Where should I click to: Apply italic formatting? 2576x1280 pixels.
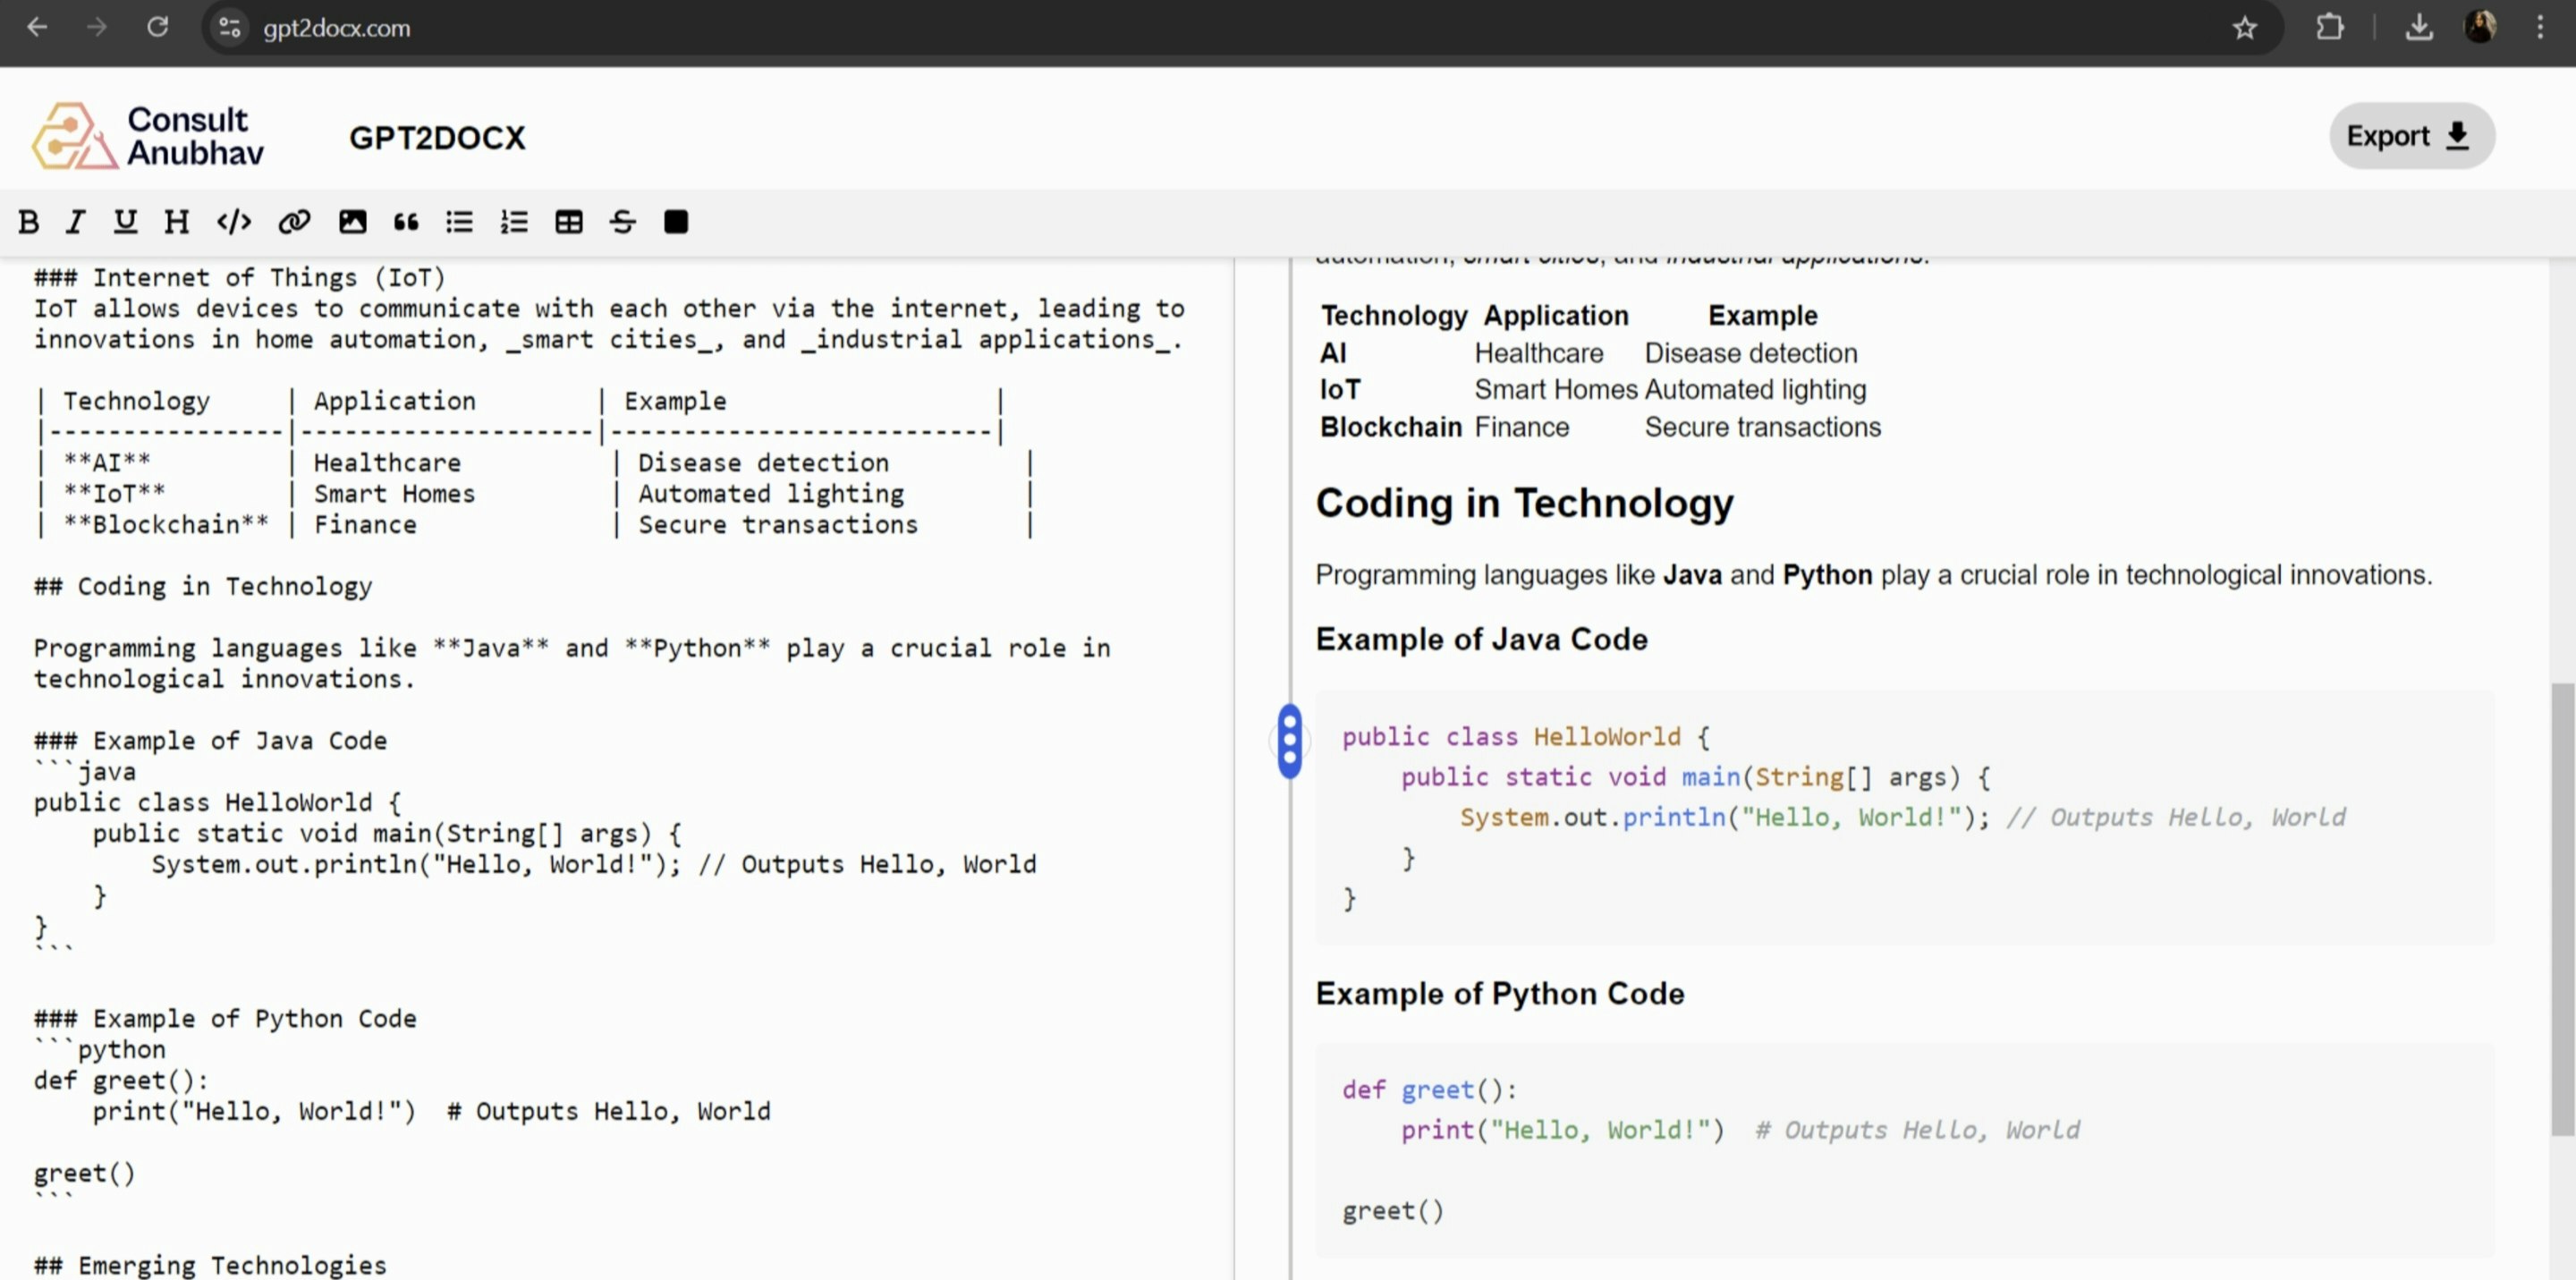tap(75, 222)
